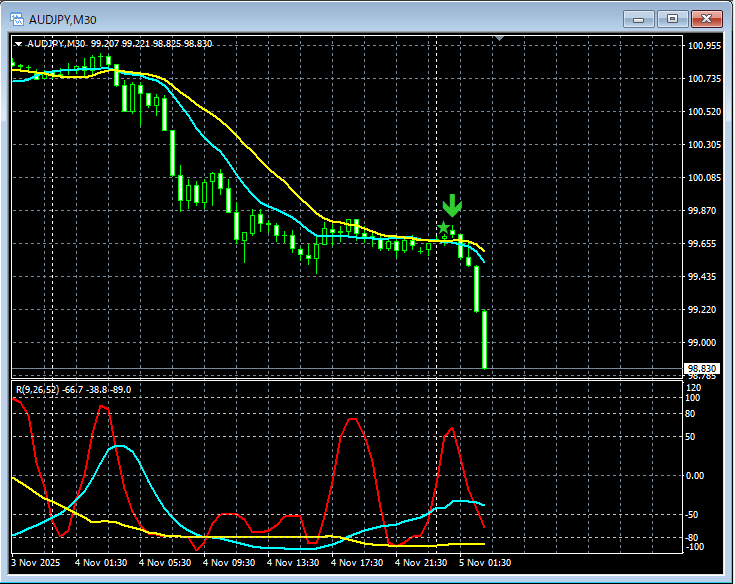The width and height of the screenshot is (735, 584).
Task: Close the AUDJPY,M30 chart window
Action: click(x=706, y=19)
